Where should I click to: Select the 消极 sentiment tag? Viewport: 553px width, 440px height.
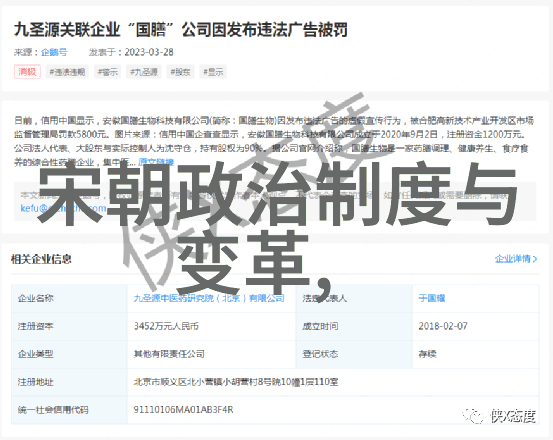(x=28, y=72)
